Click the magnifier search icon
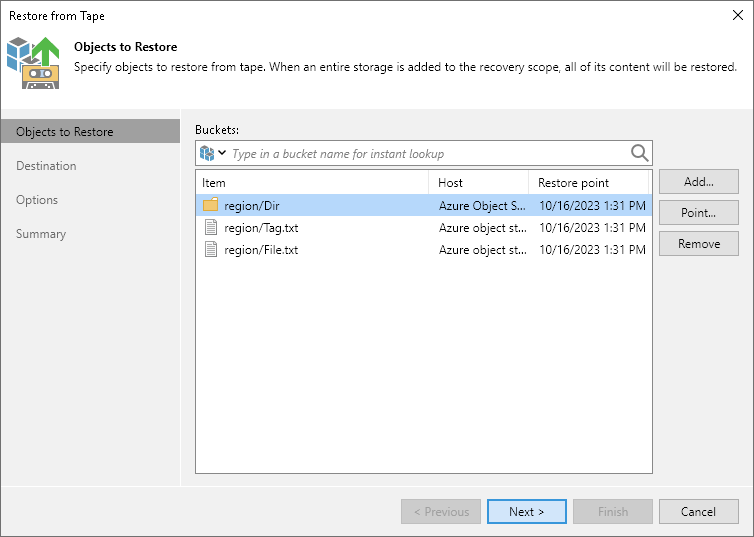 (640, 153)
